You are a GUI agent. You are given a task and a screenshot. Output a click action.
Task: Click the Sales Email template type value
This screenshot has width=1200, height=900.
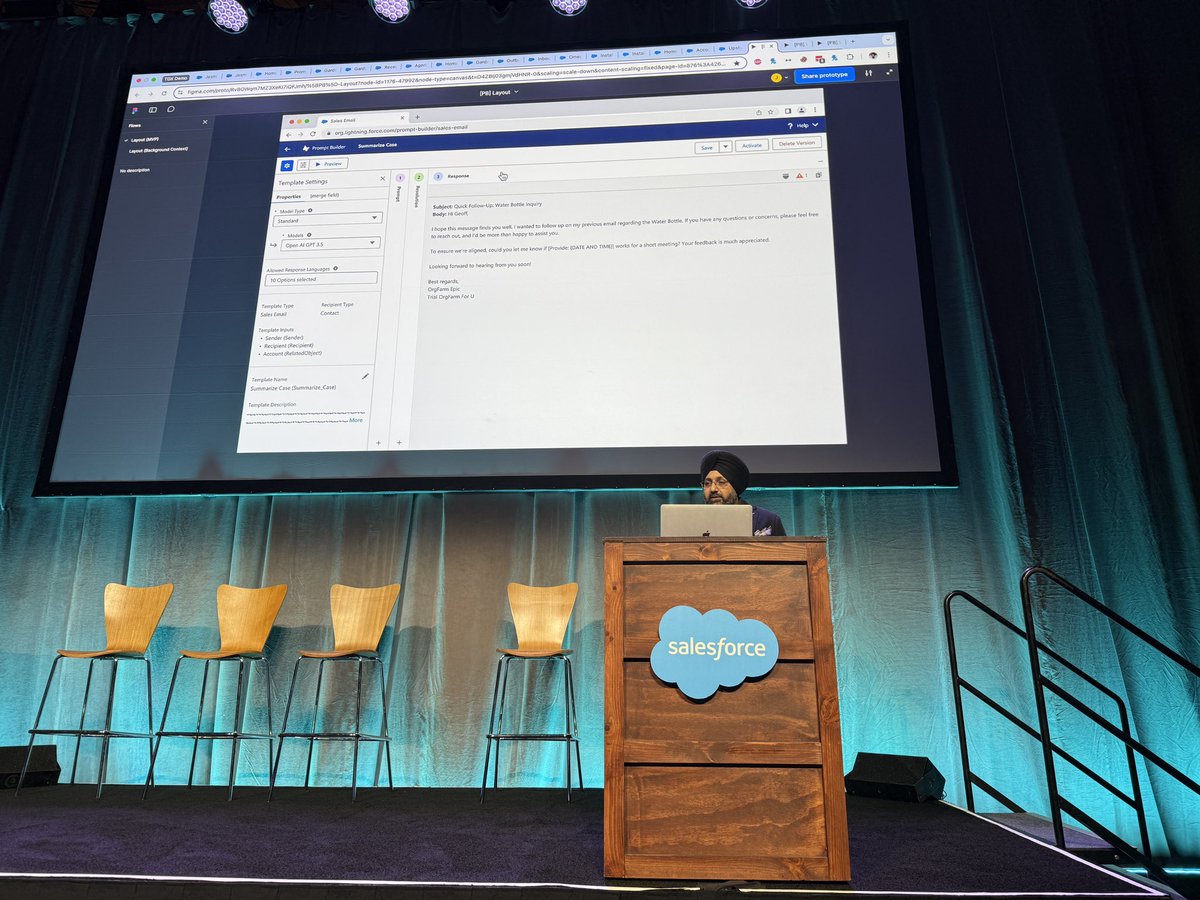pos(273,314)
